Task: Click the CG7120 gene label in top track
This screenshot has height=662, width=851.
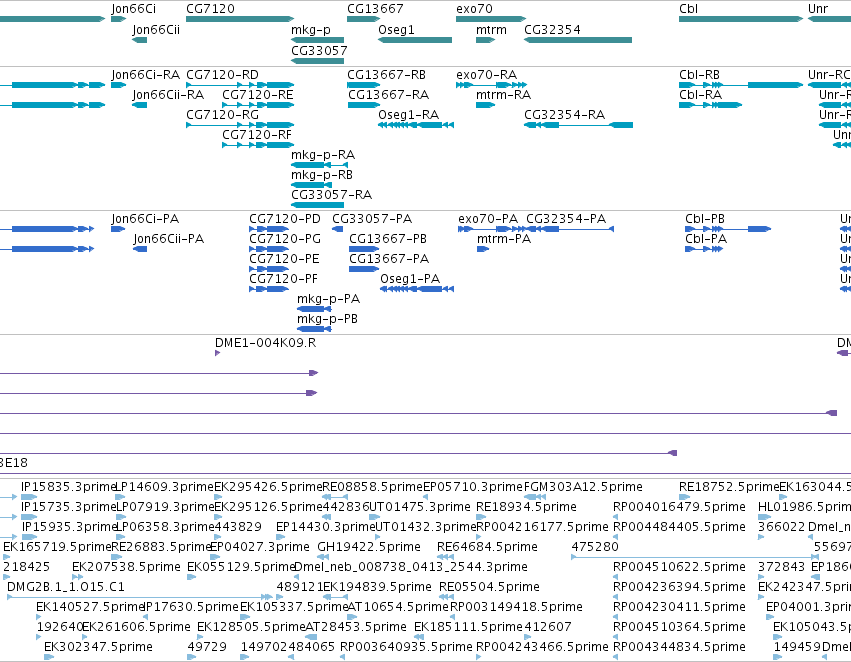Action: pos(211,9)
